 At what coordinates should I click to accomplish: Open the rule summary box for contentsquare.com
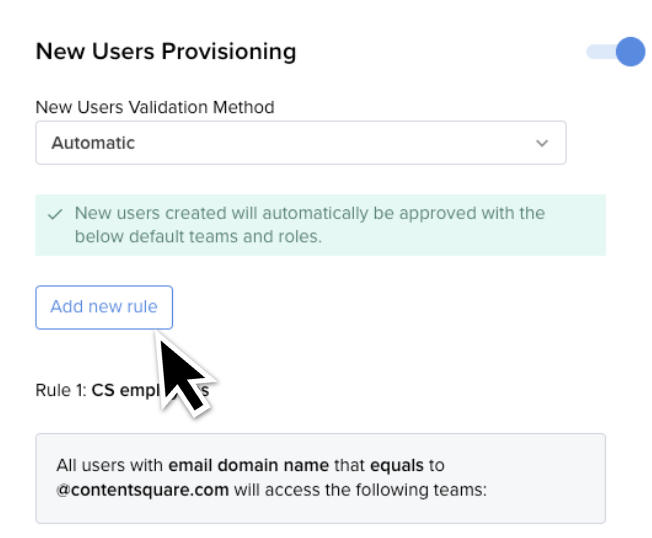pyautogui.click(x=320, y=478)
